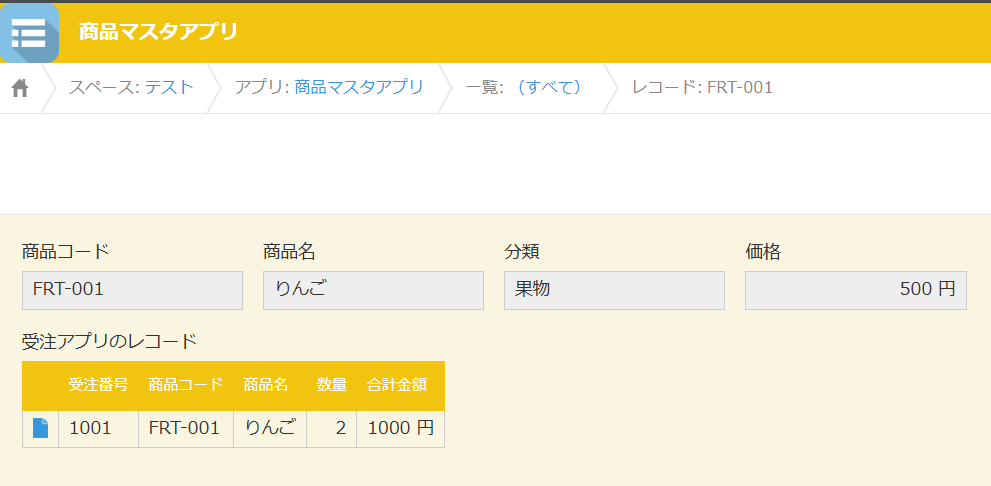Click the app list icon in header
The image size is (991, 486).
pyautogui.click(x=29, y=33)
